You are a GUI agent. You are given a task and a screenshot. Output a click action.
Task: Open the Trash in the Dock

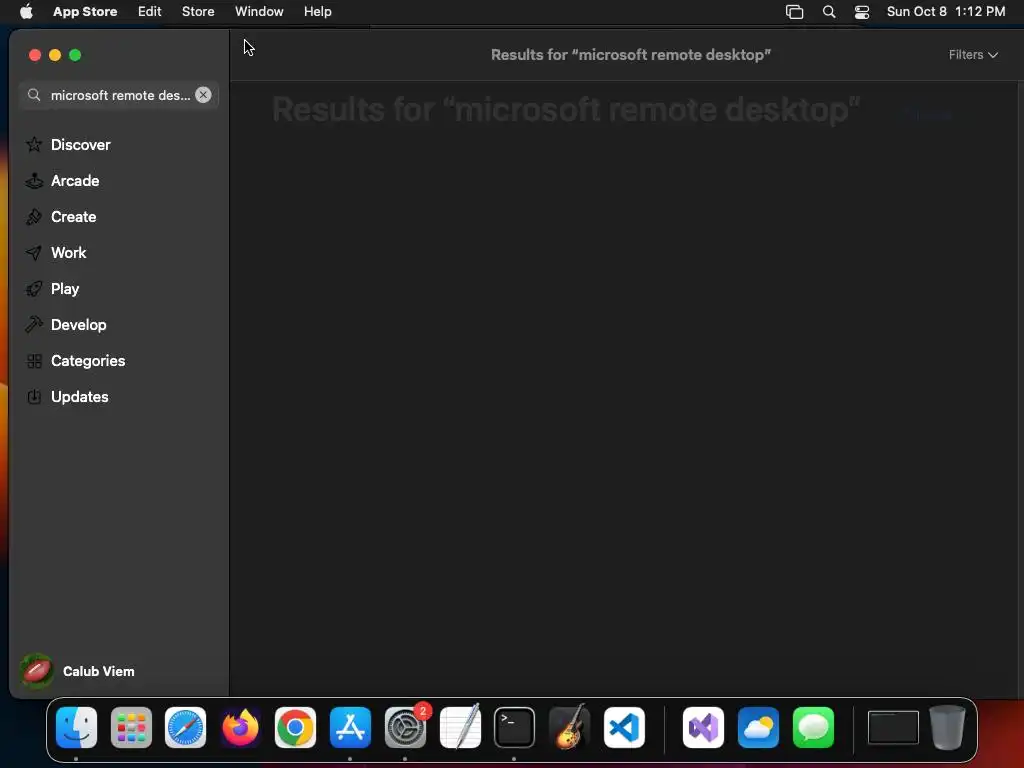pyautogui.click(x=947, y=728)
